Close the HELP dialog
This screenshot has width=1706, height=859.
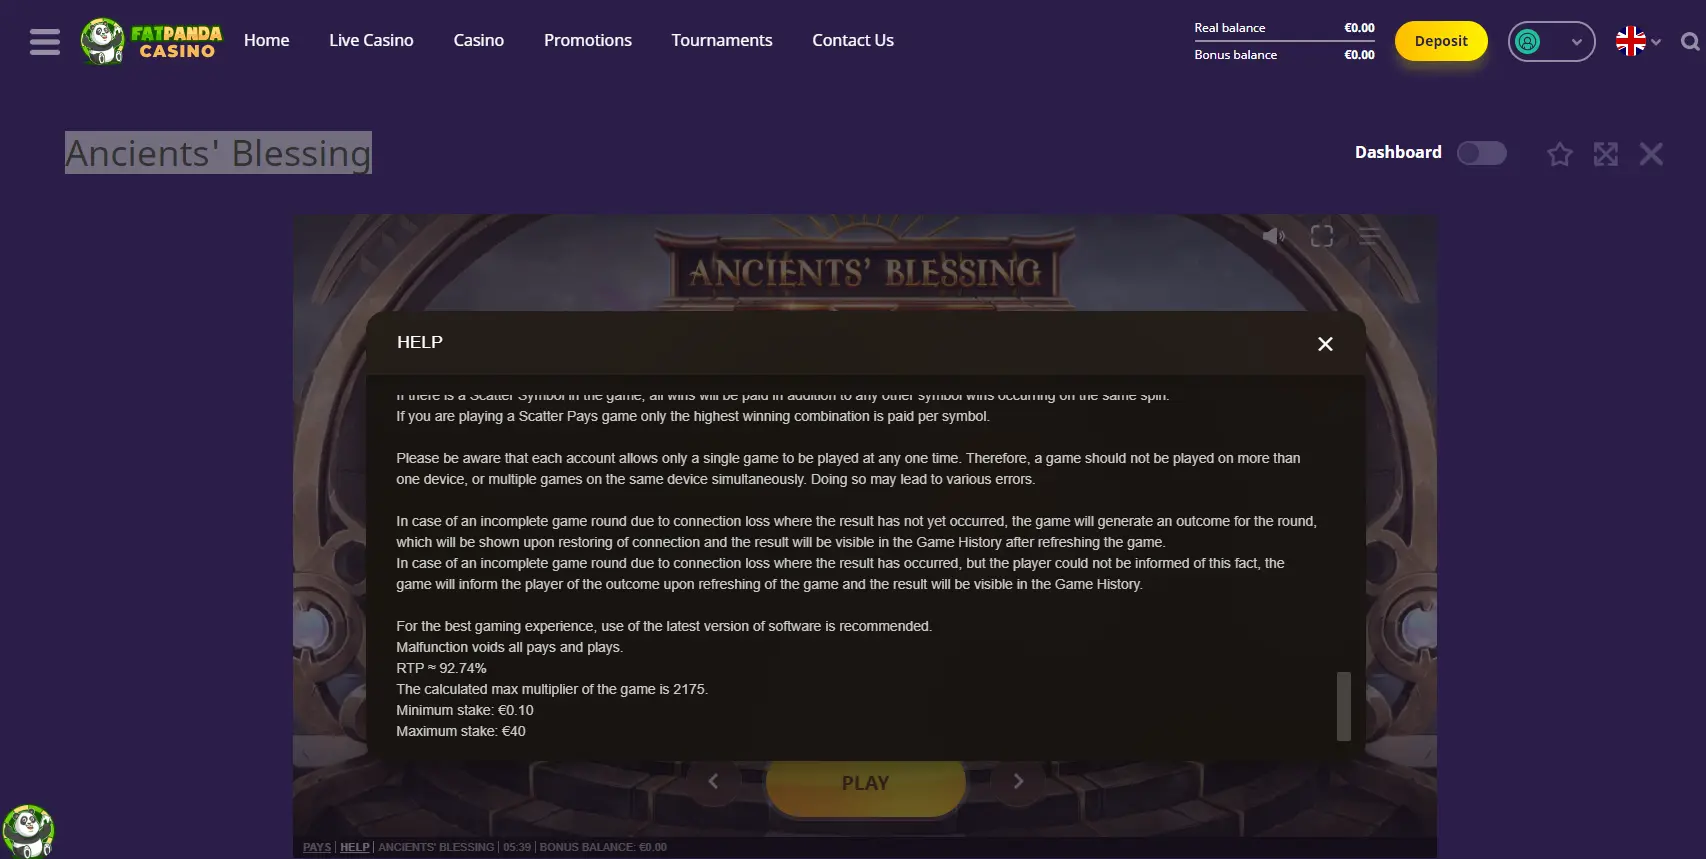click(1325, 344)
